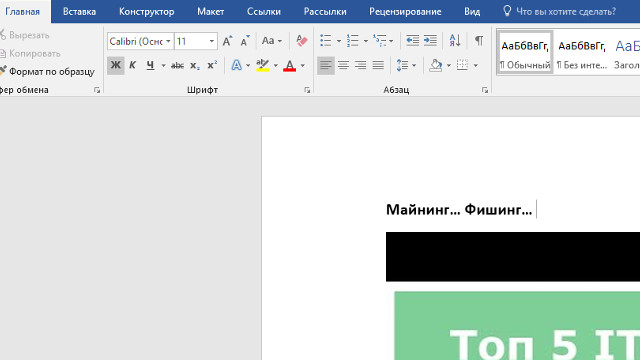Apply multilevel list
Viewport: 640px width, 360px height.
coord(380,40)
